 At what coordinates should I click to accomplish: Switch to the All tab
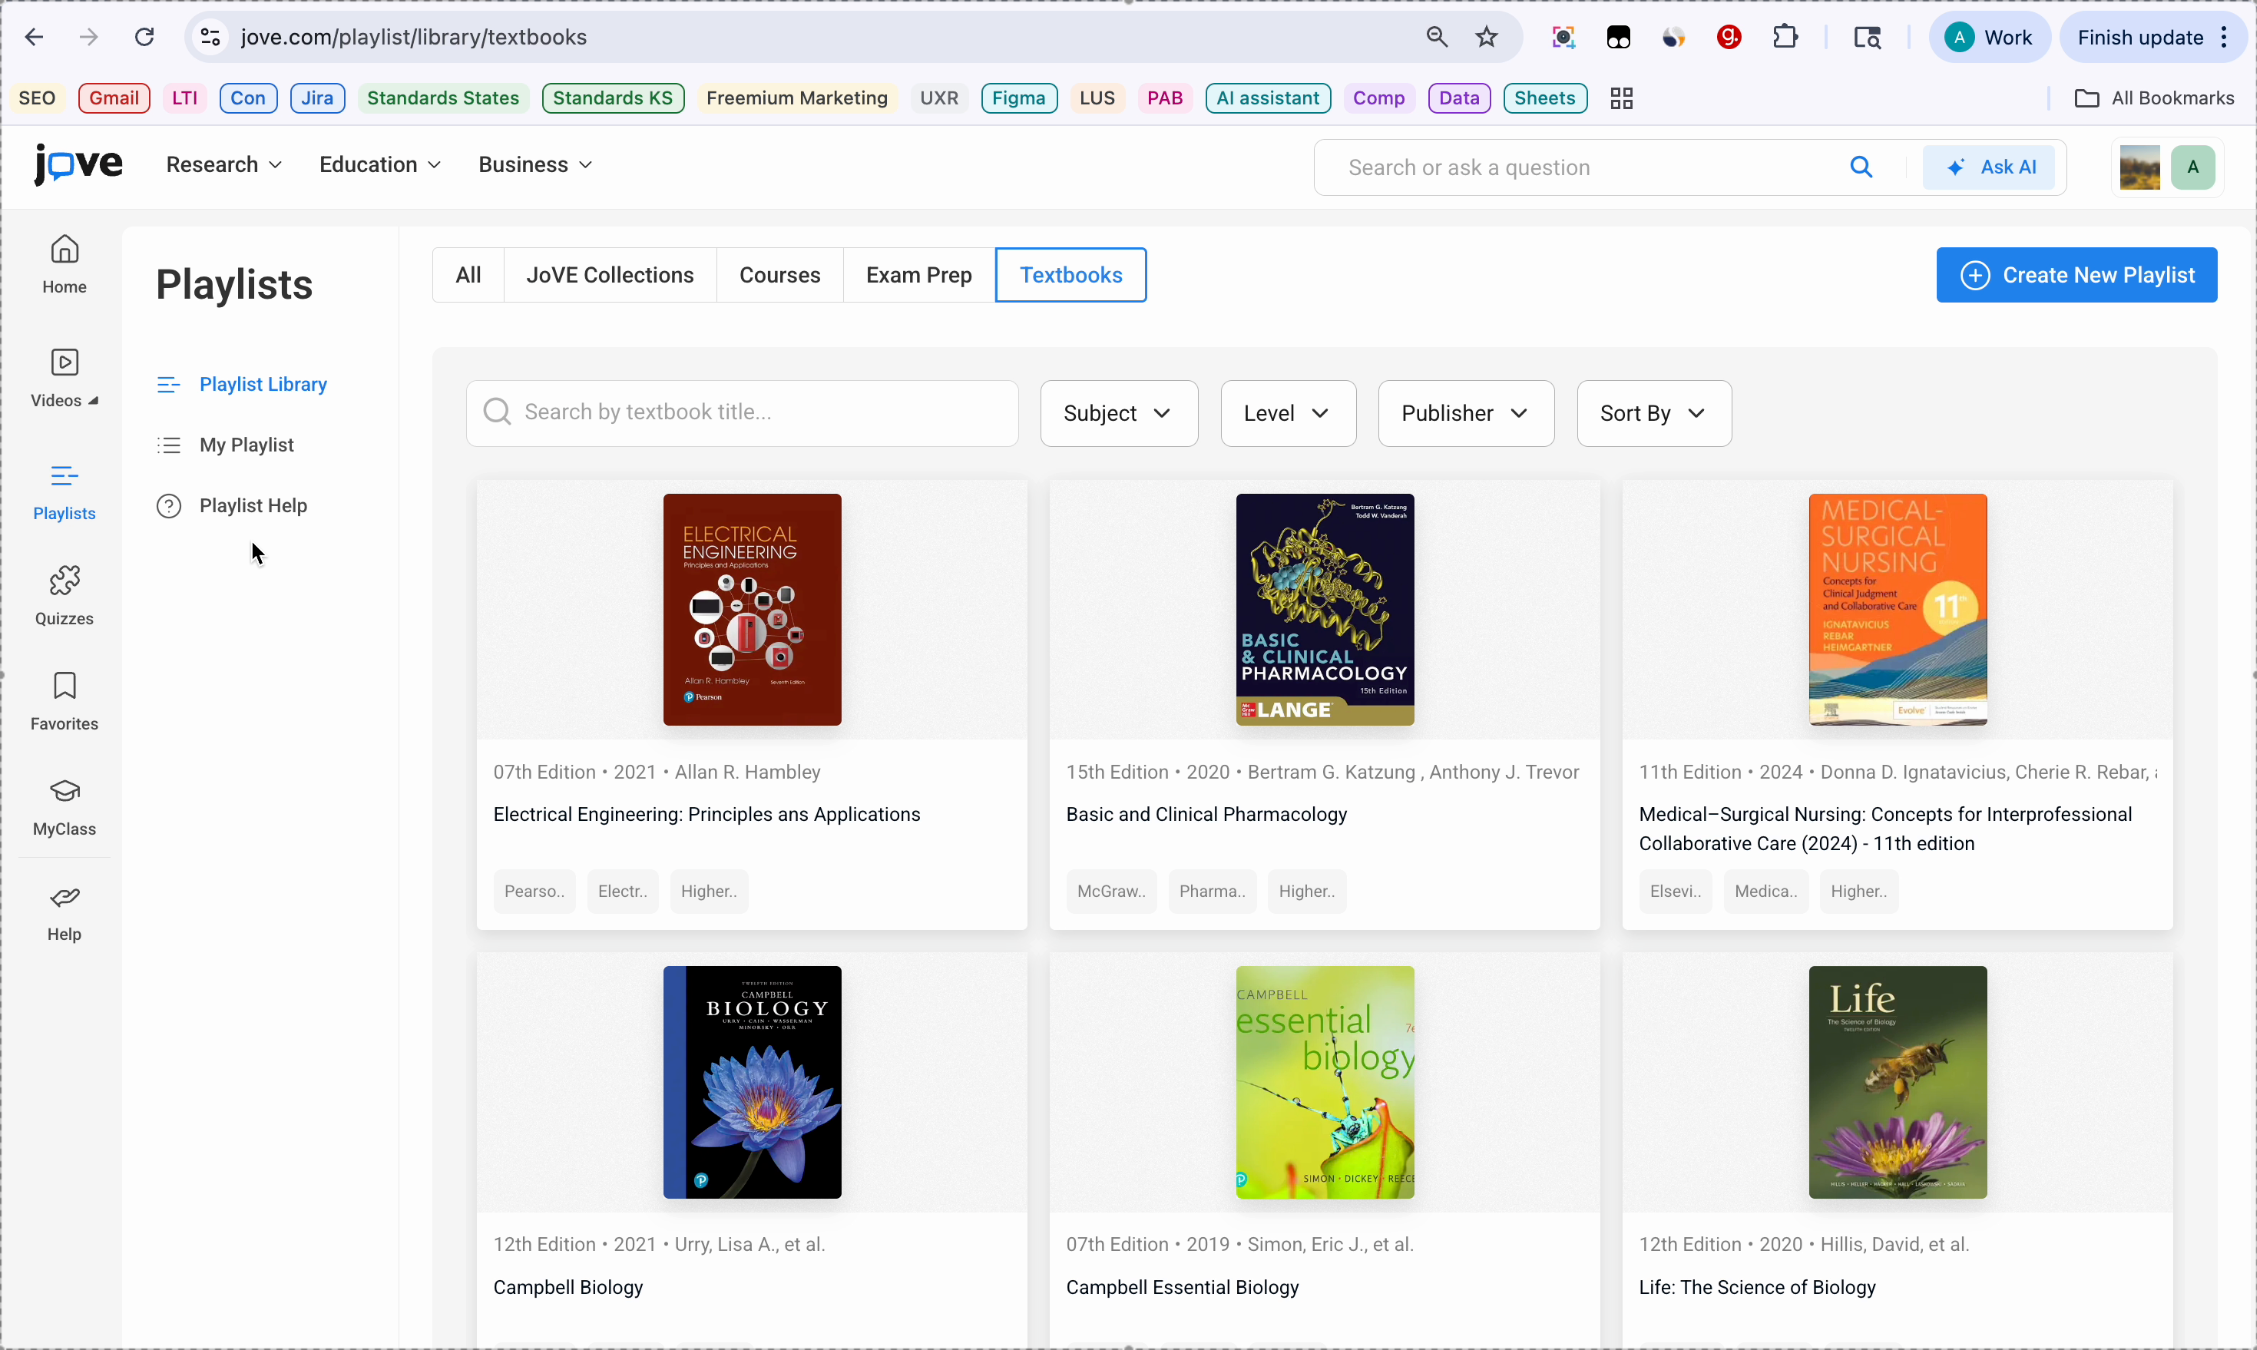tap(468, 275)
